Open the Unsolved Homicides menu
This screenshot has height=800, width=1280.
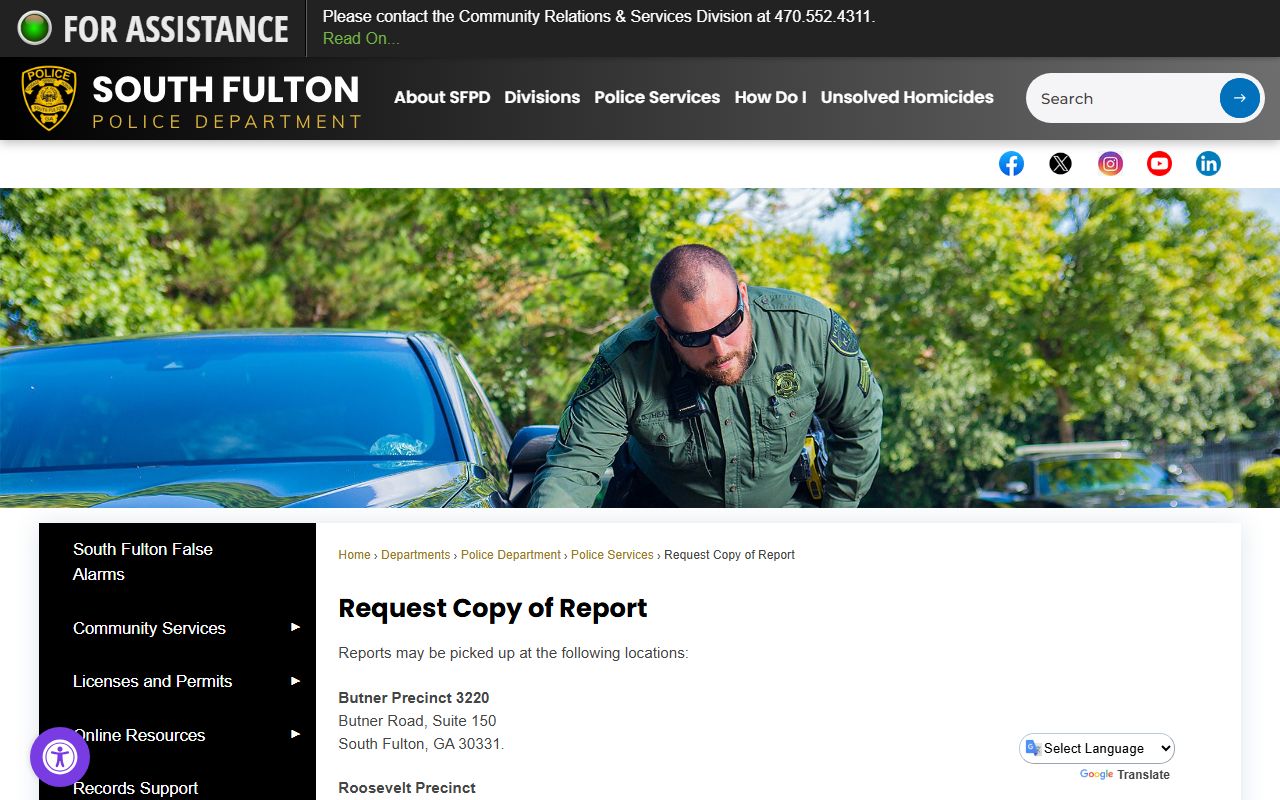click(x=907, y=97)
